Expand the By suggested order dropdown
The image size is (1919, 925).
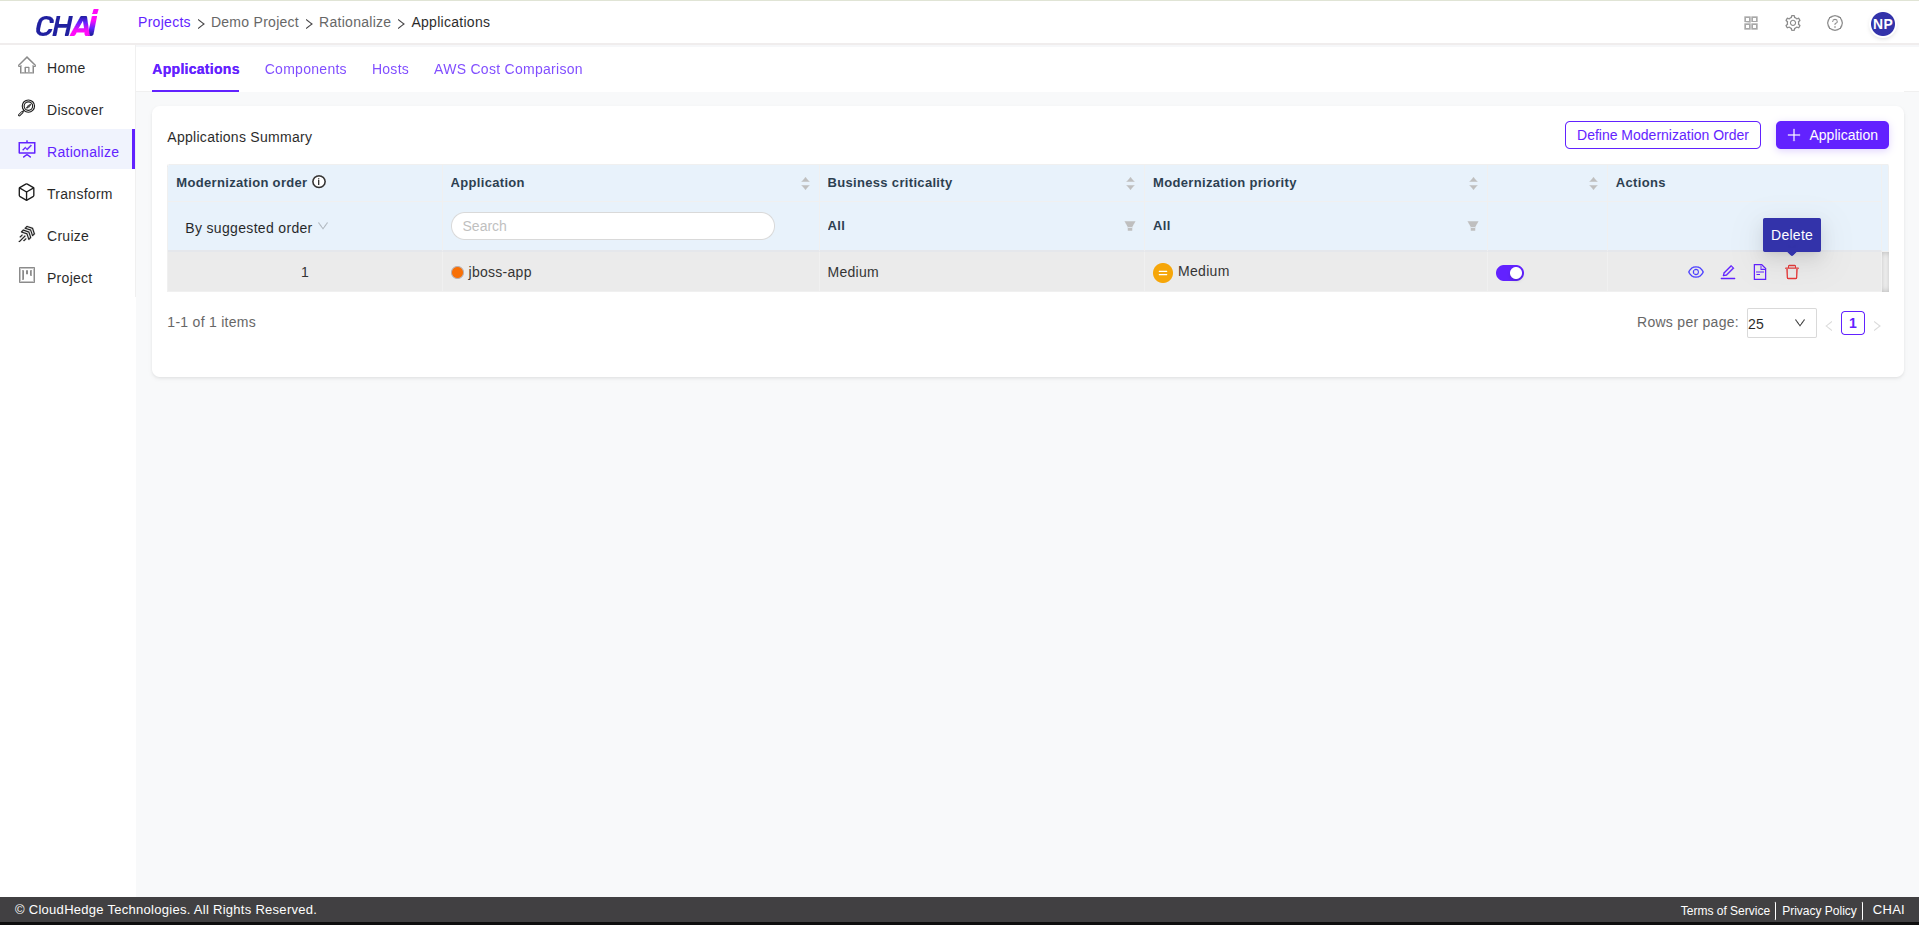tap(256, 228)
